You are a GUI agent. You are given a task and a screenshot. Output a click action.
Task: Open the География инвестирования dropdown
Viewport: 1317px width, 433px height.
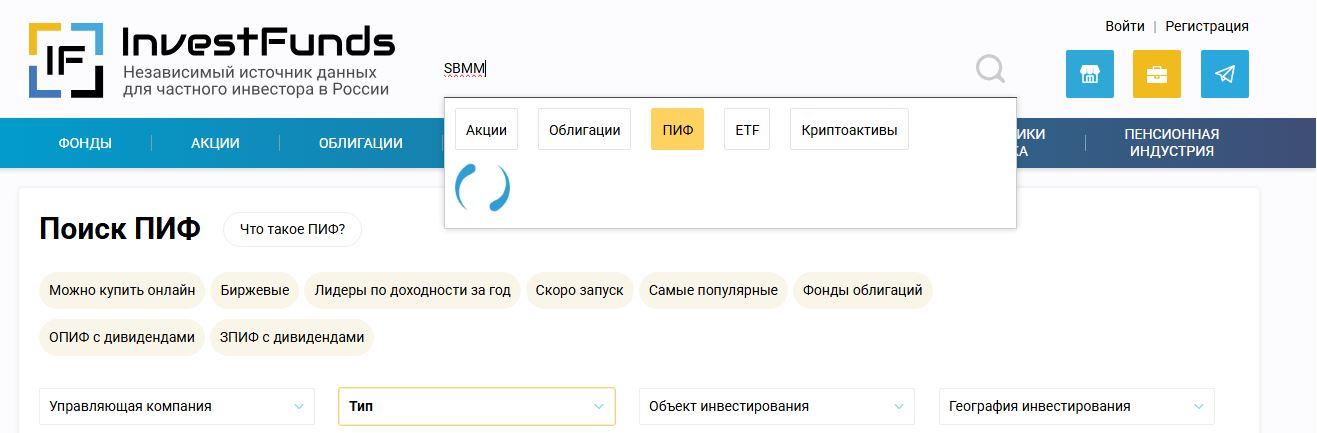pyautogui.click(x=1076, y=406)
